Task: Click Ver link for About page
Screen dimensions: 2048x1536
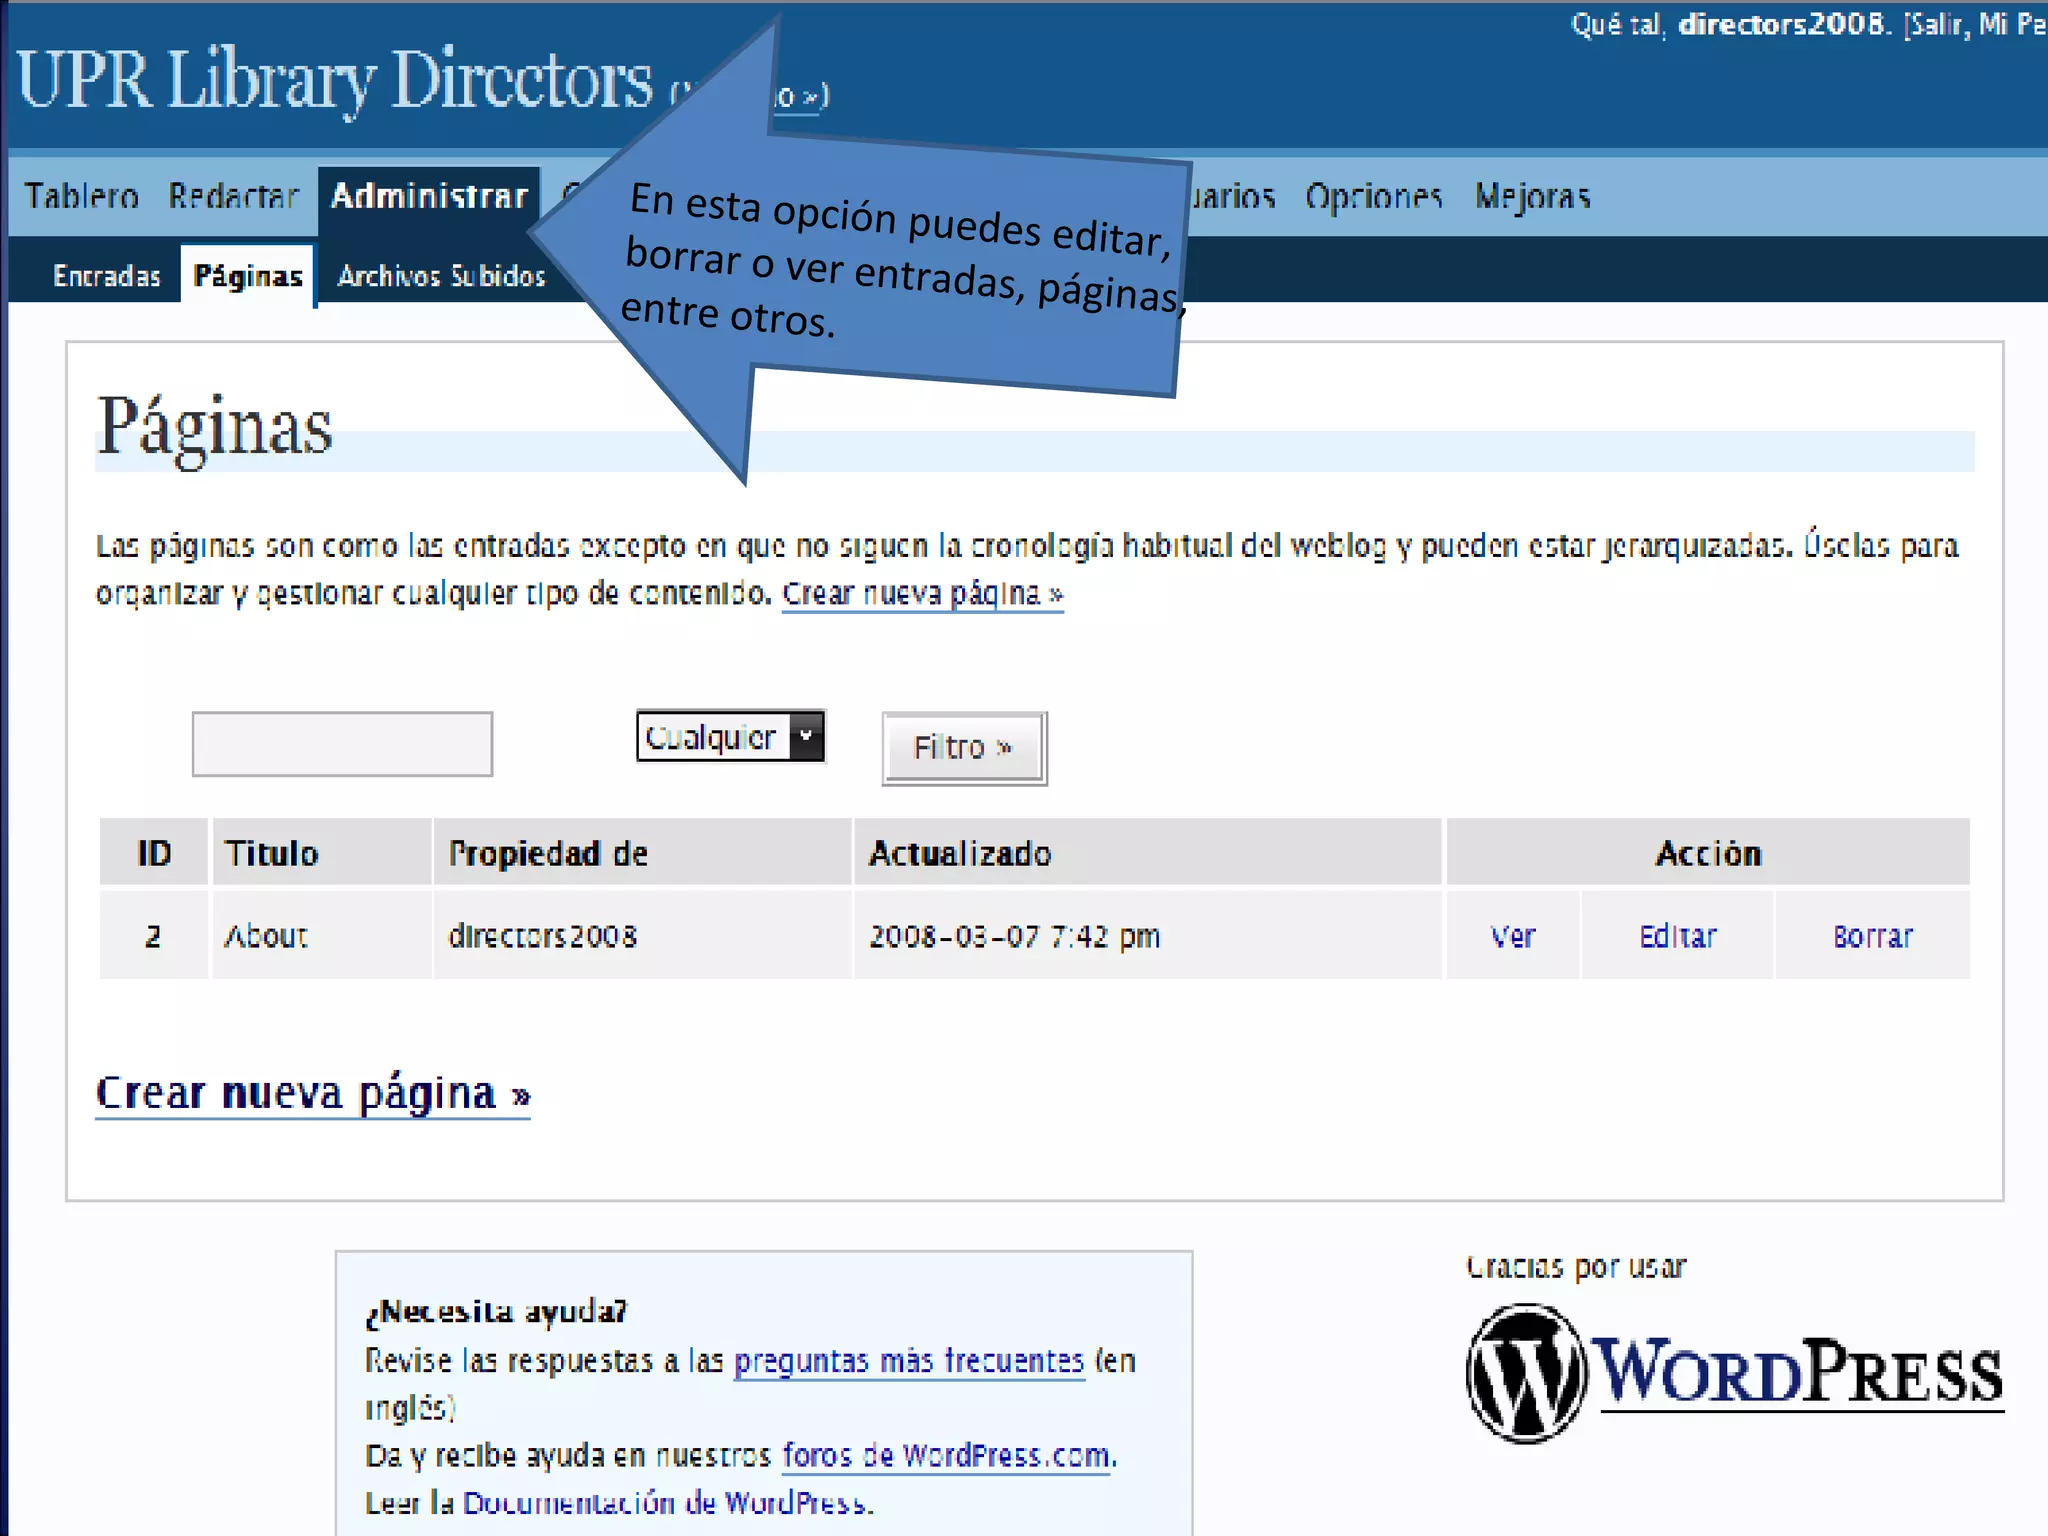Action: coord(1512,937)
